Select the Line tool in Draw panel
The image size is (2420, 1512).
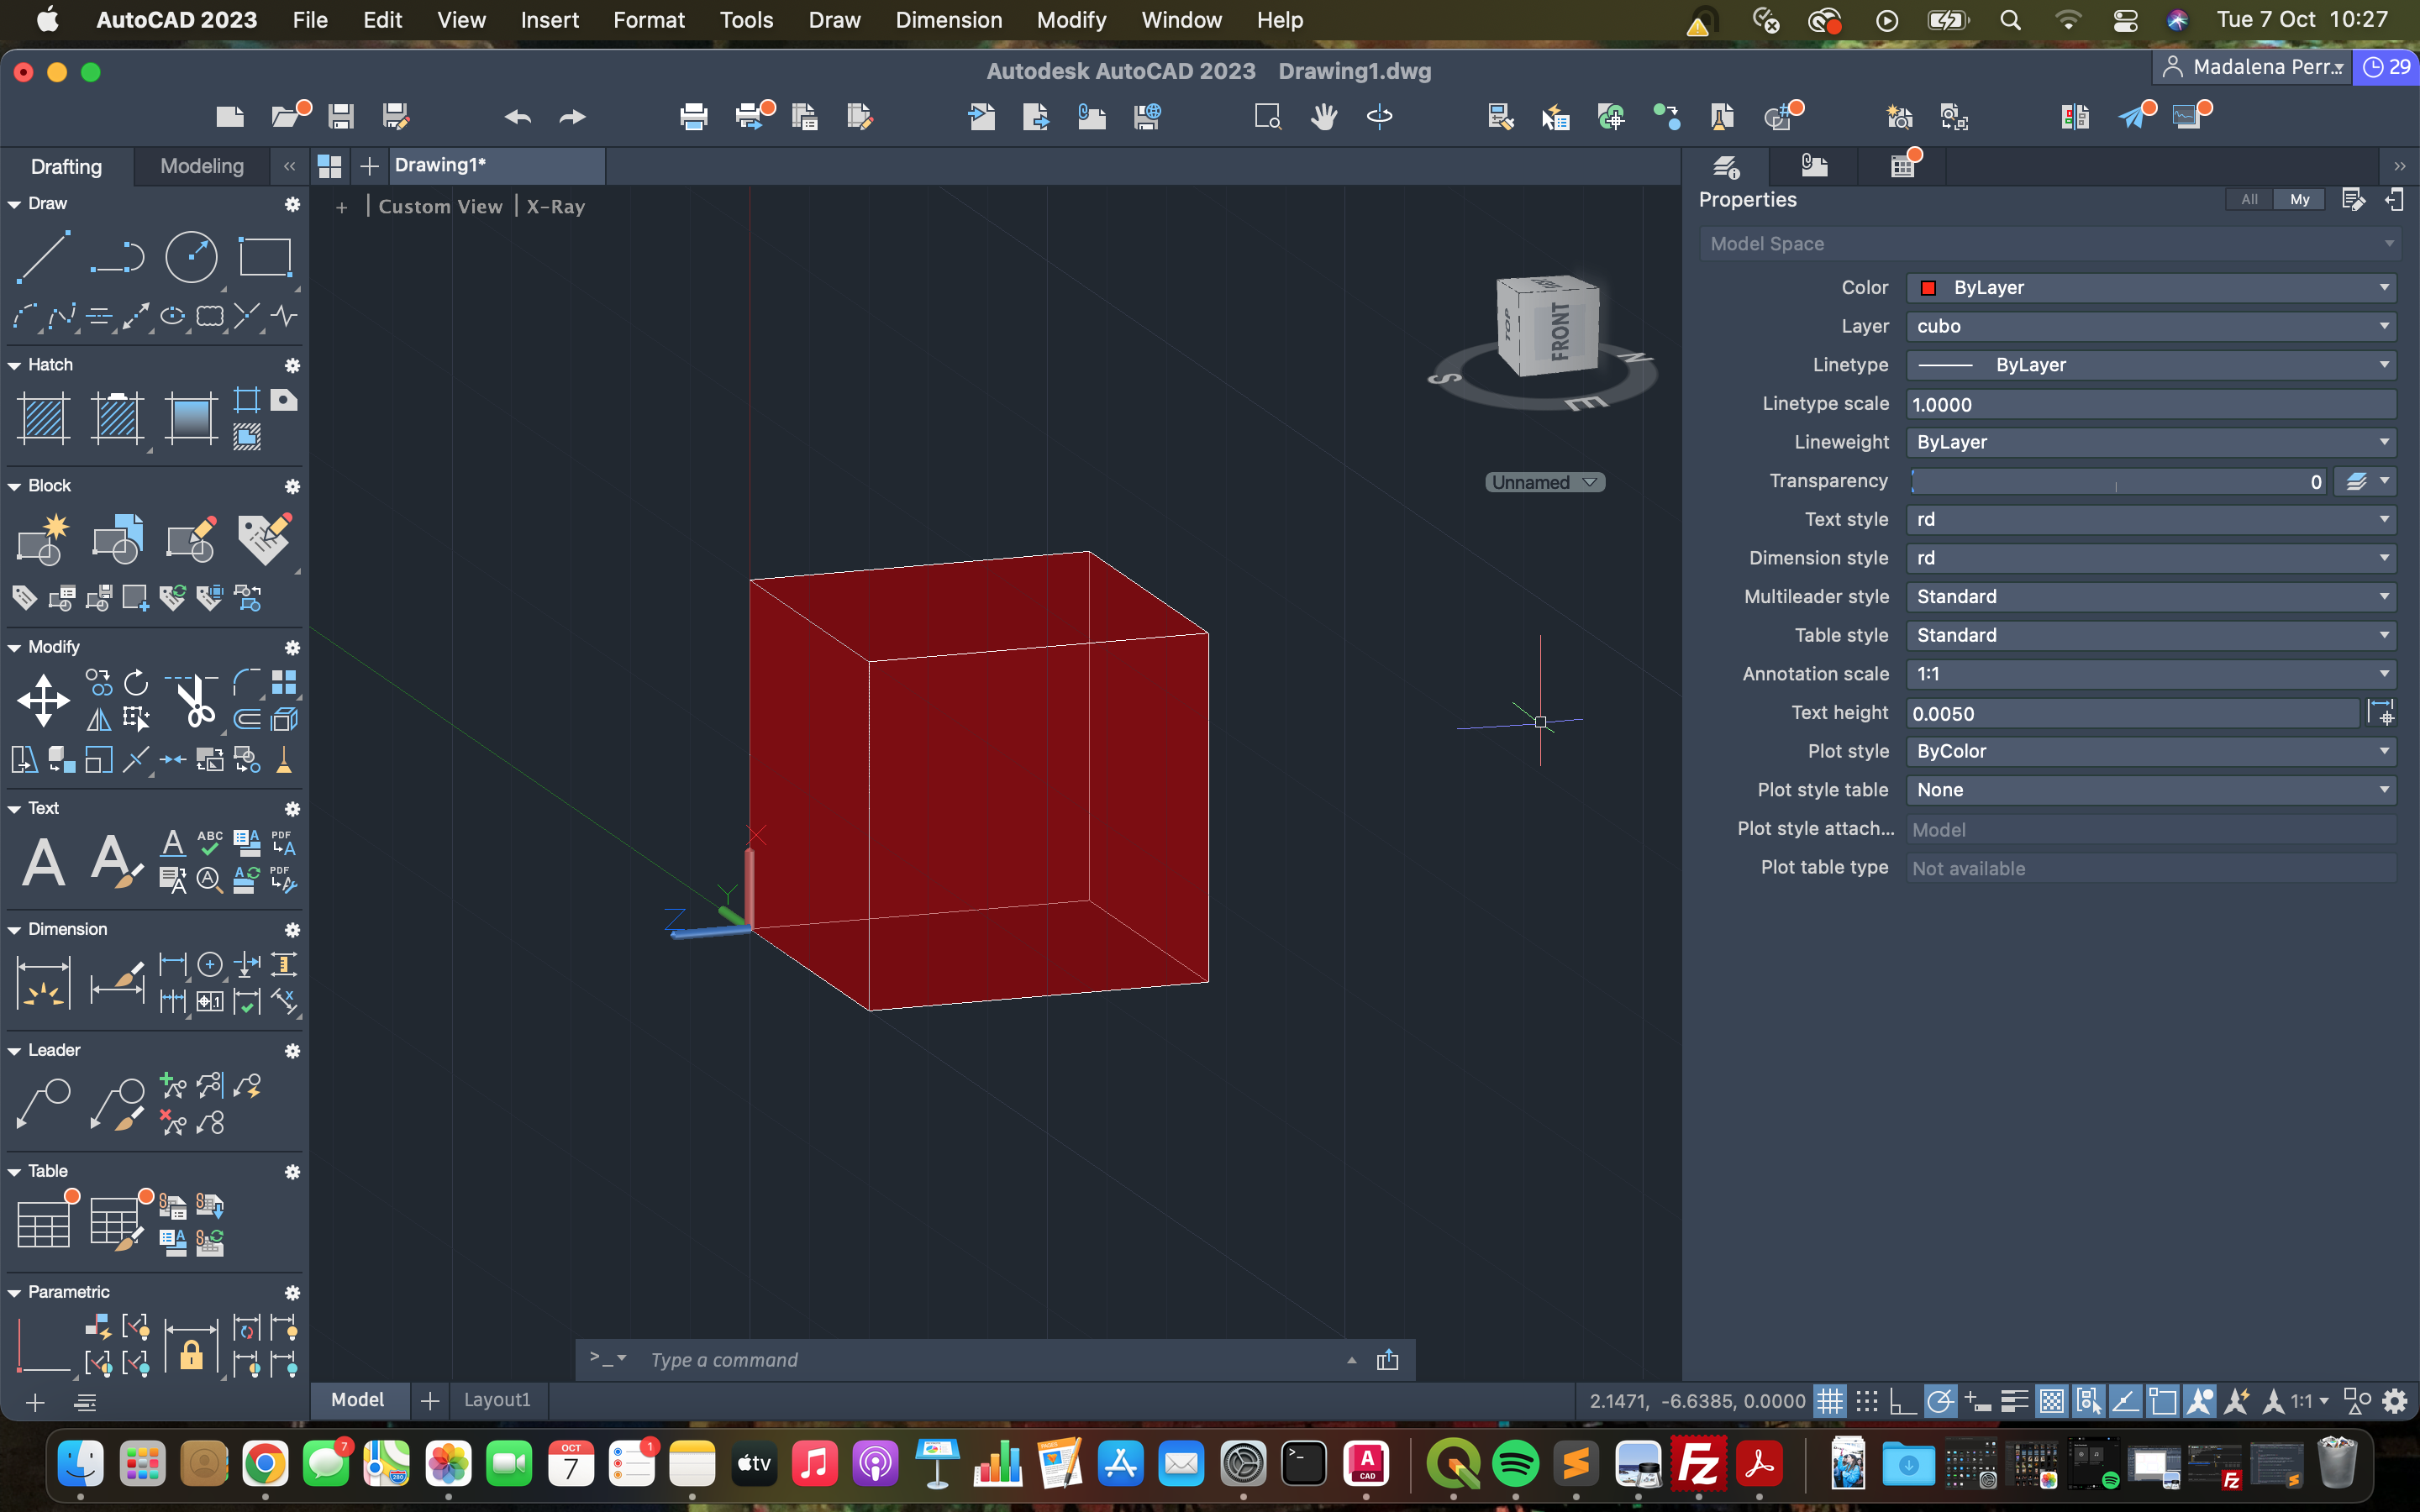click(44, 256)
